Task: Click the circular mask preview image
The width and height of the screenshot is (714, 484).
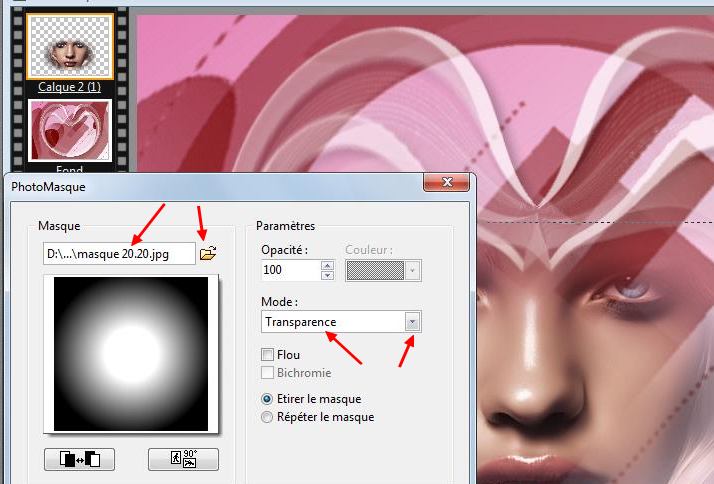Action: click(131, 354)
